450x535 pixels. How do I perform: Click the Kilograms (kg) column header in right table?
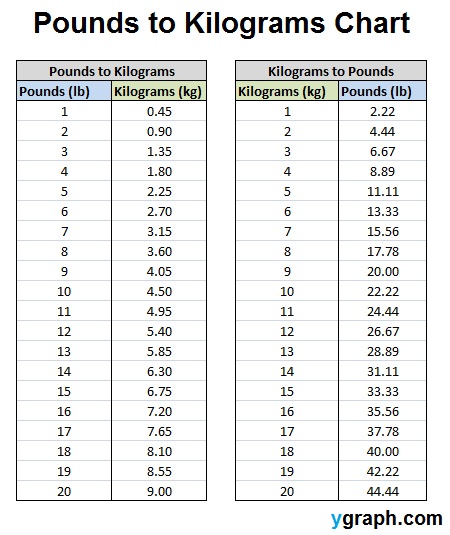tap(287, 91)
